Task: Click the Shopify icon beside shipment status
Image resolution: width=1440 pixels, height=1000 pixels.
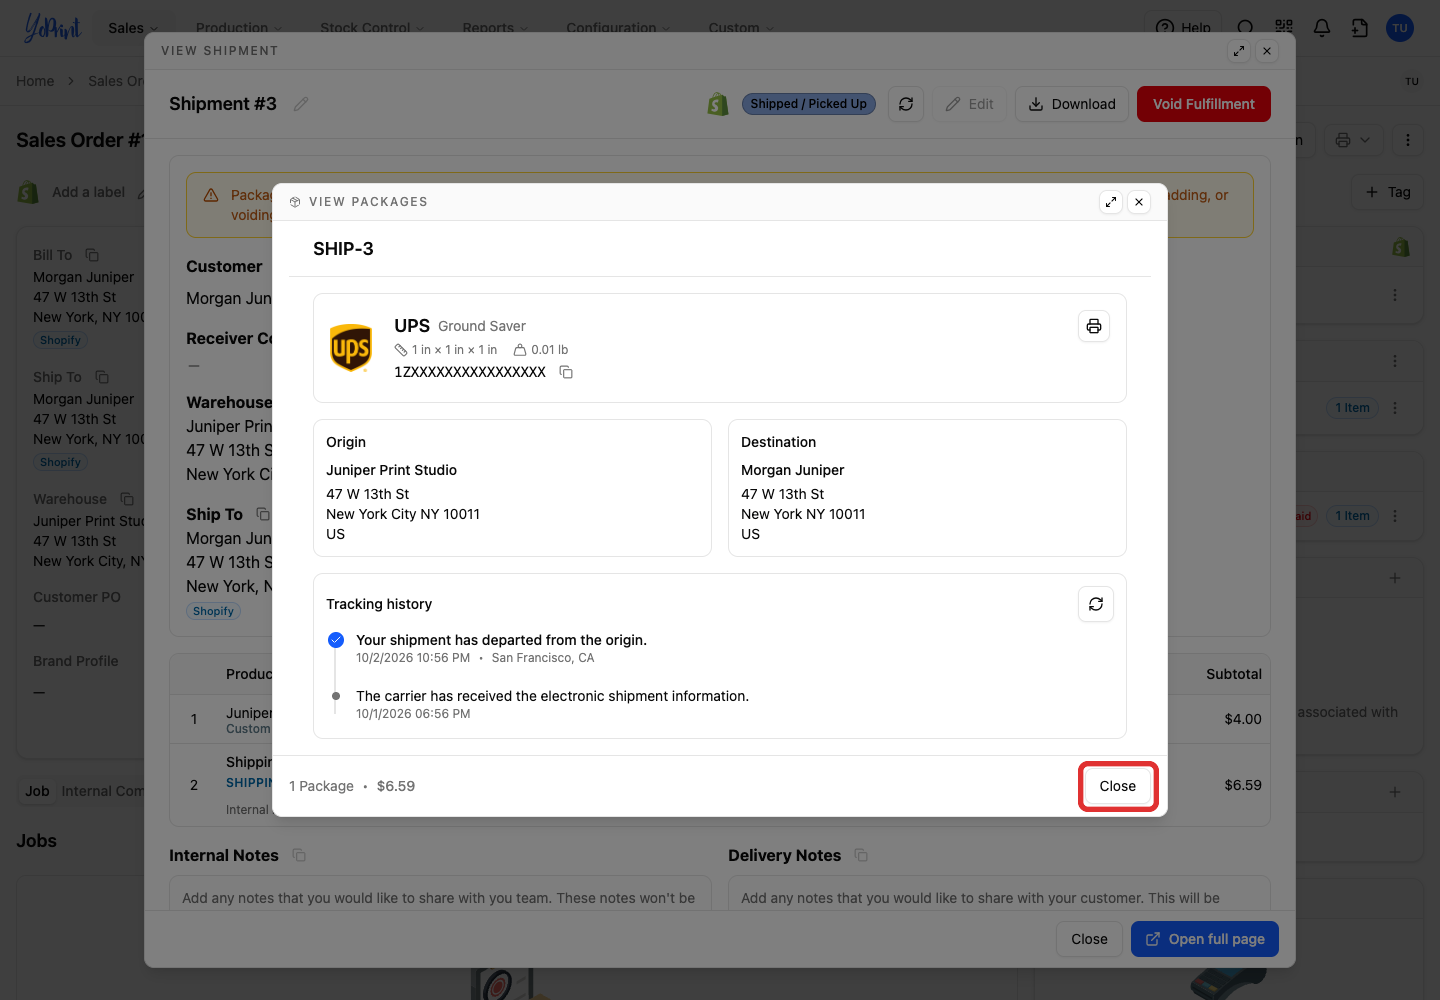Action: click(718, 104)
